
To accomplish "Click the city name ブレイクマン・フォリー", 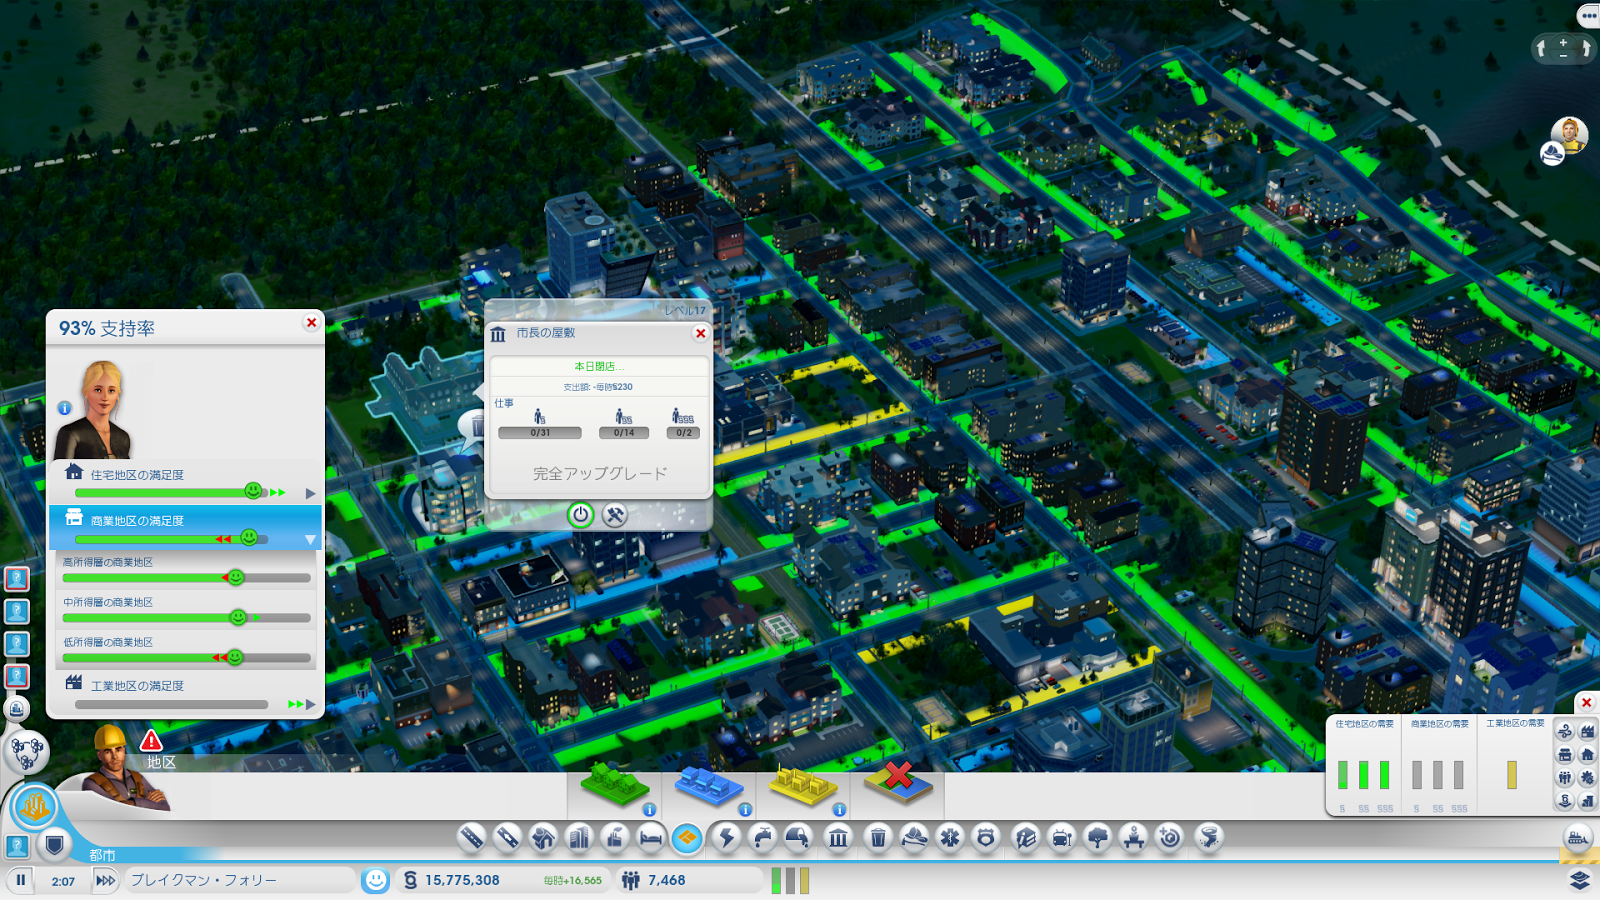I will [203, 880].
